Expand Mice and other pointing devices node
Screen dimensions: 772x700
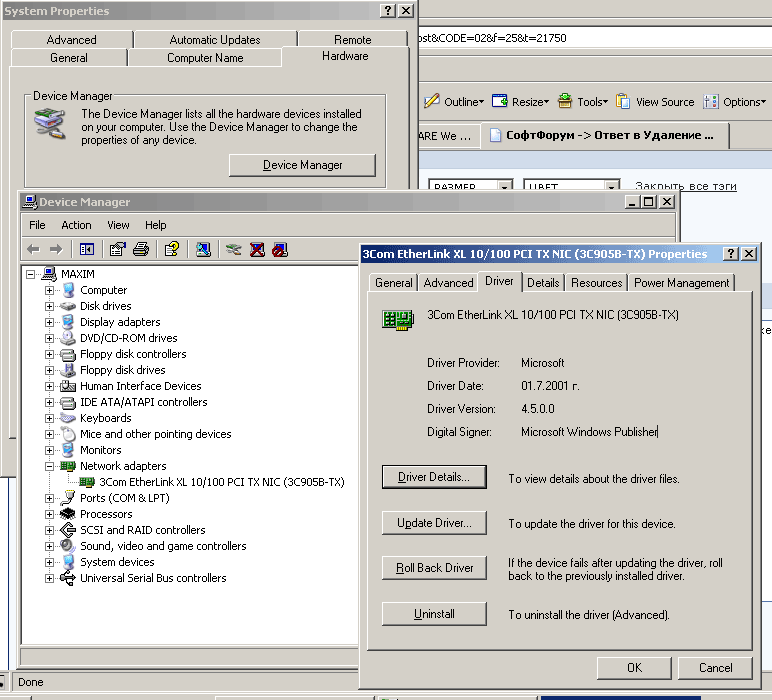point(49,434)
